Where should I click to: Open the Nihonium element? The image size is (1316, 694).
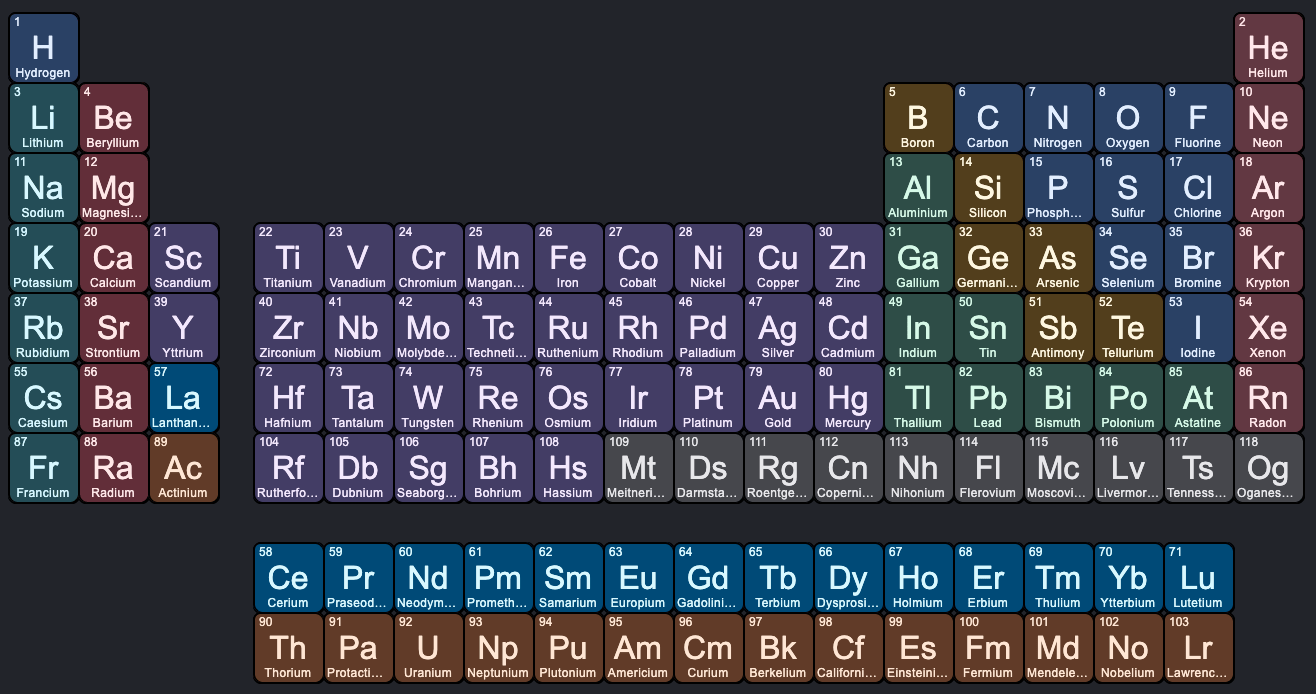pyautogui.click(x=918, y=468)
